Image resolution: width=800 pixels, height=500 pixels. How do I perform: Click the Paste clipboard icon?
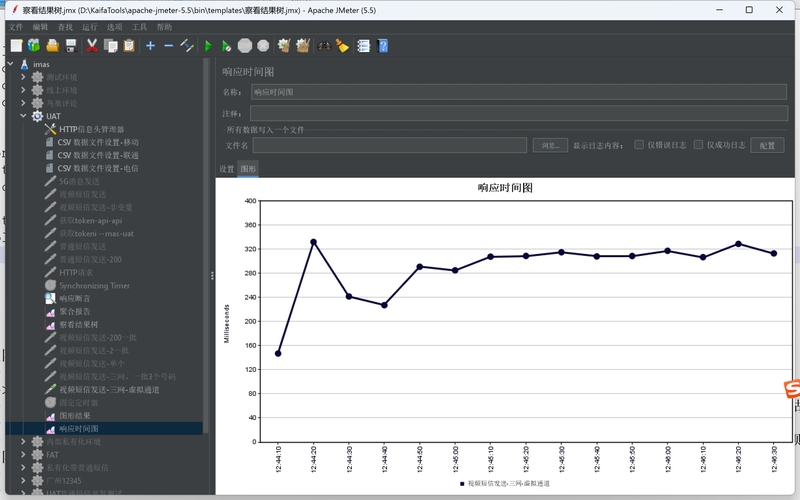129,46
